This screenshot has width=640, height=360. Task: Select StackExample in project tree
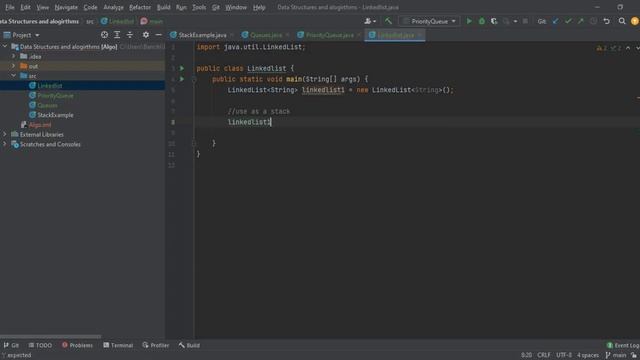56,115
